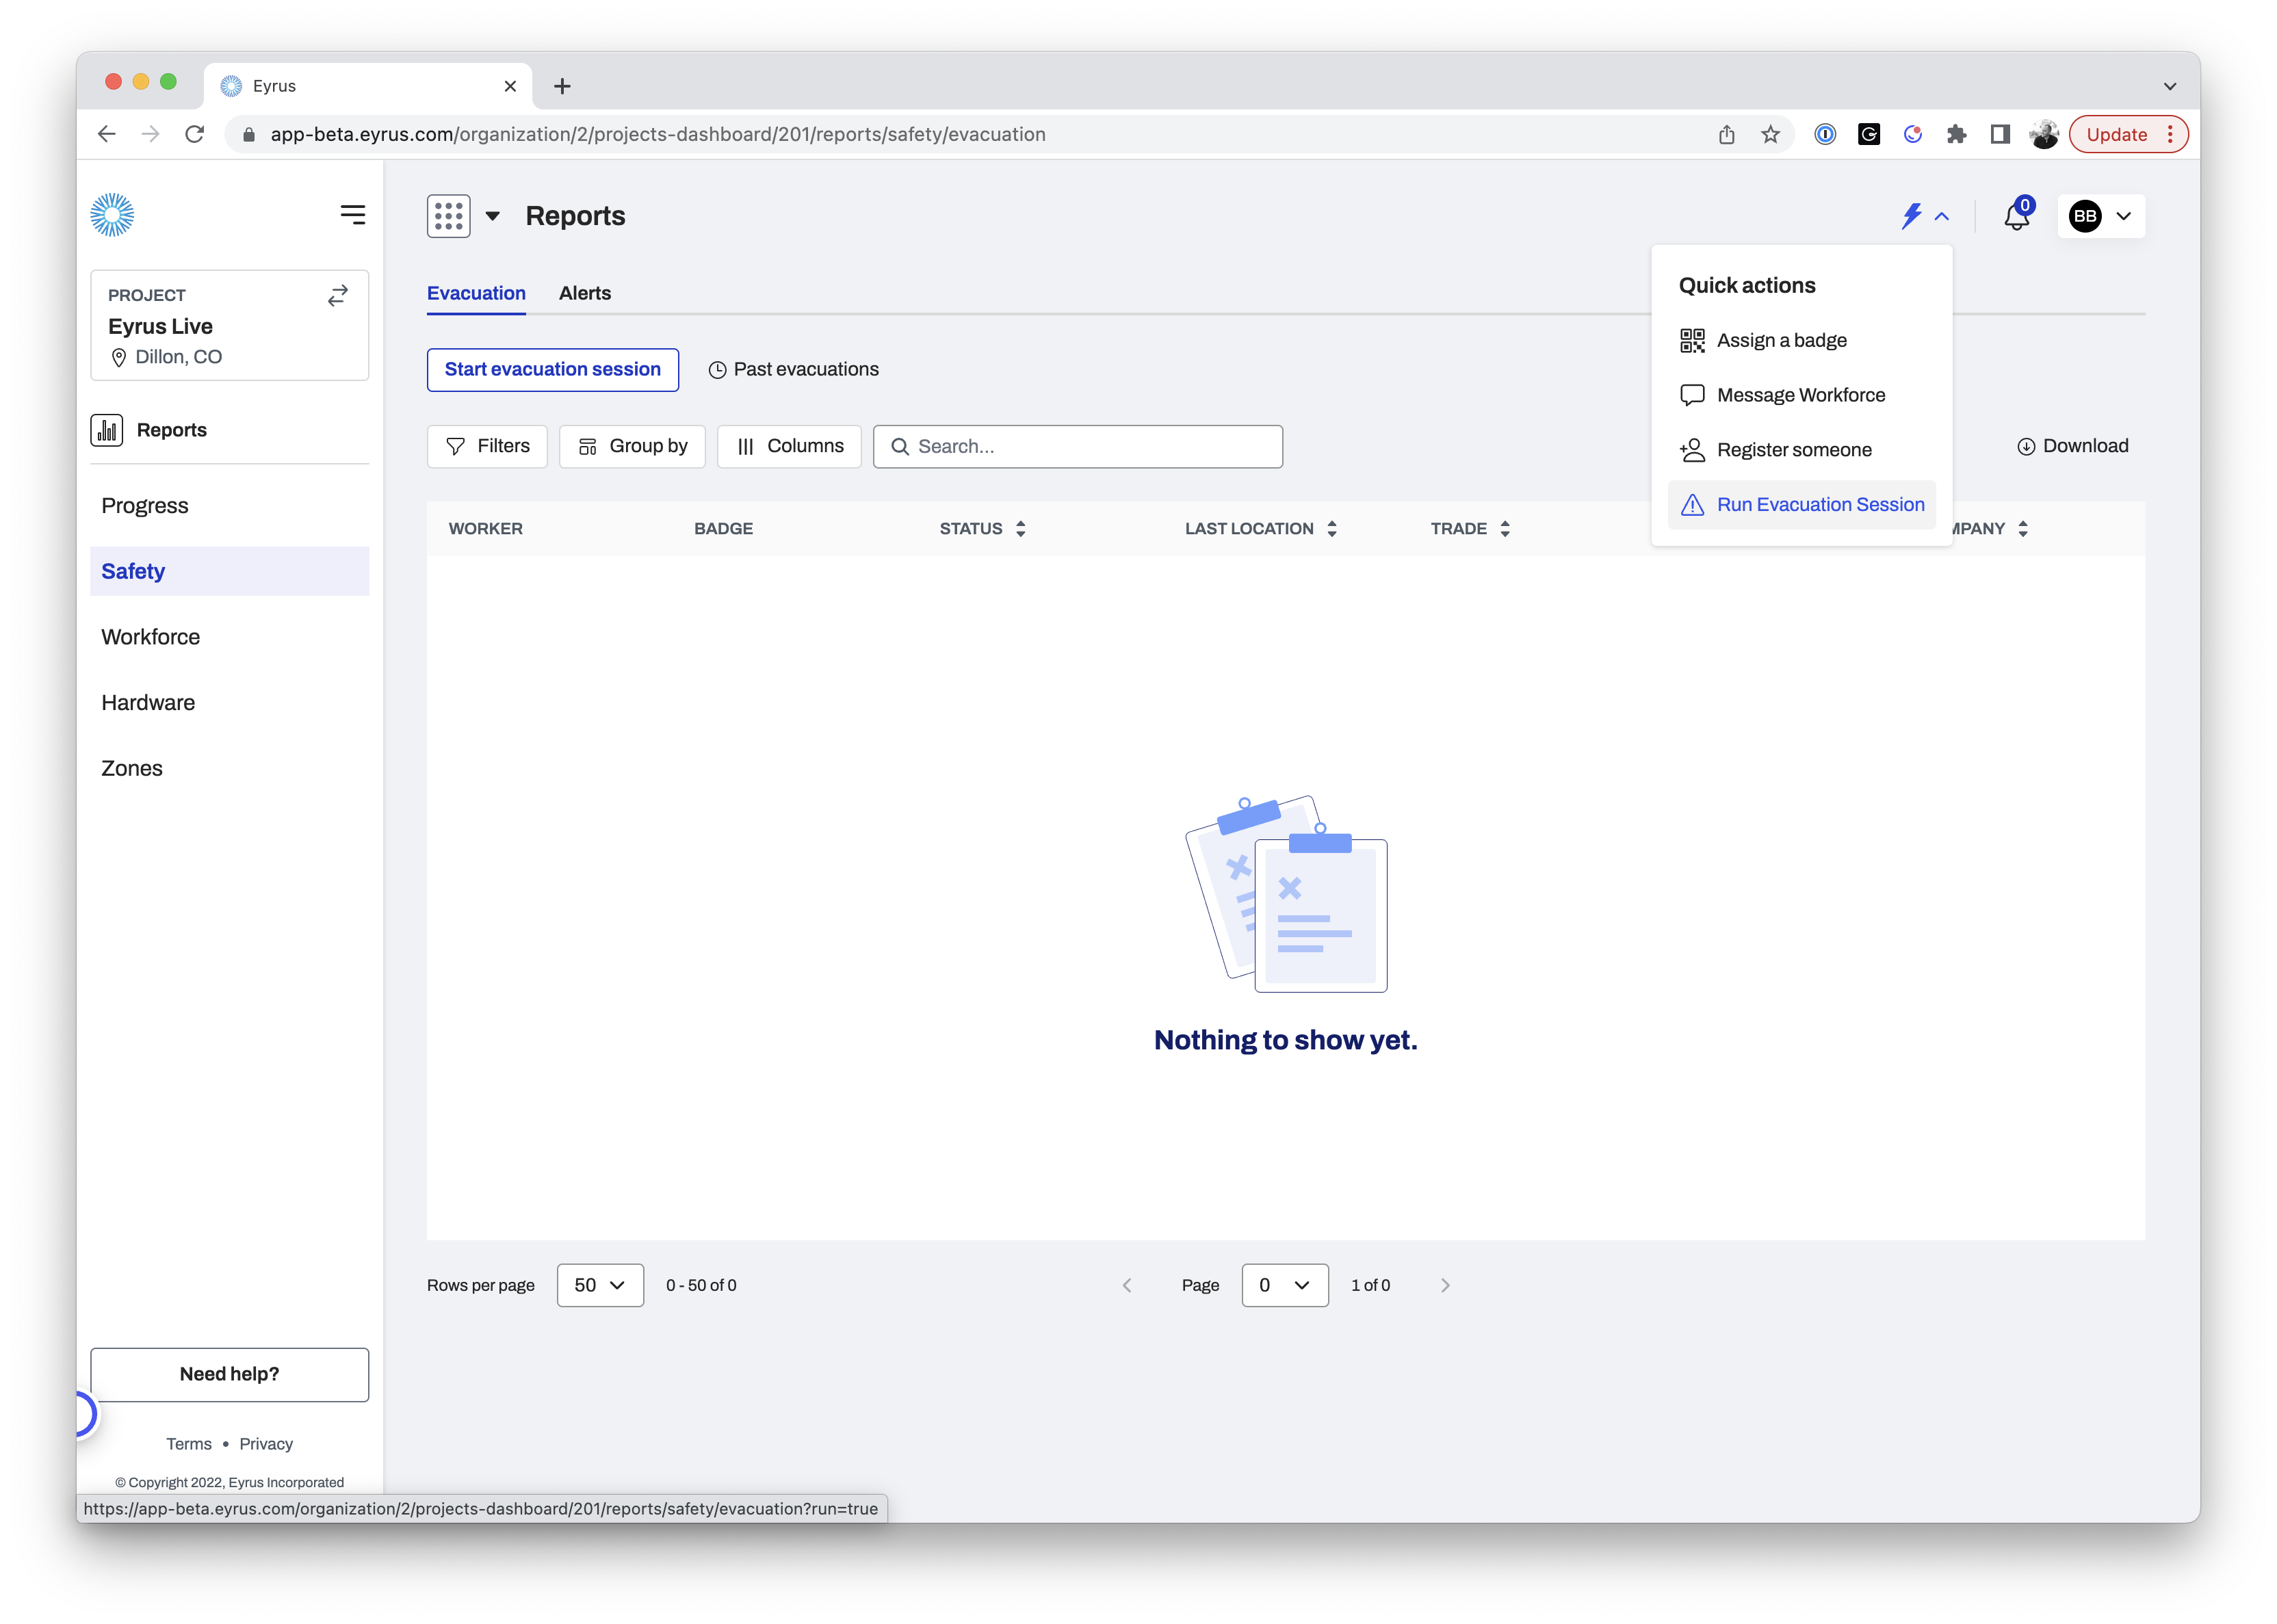
Task: Sort by the LAST LOCATION column arrows
Action: [x=1332, y=529]
